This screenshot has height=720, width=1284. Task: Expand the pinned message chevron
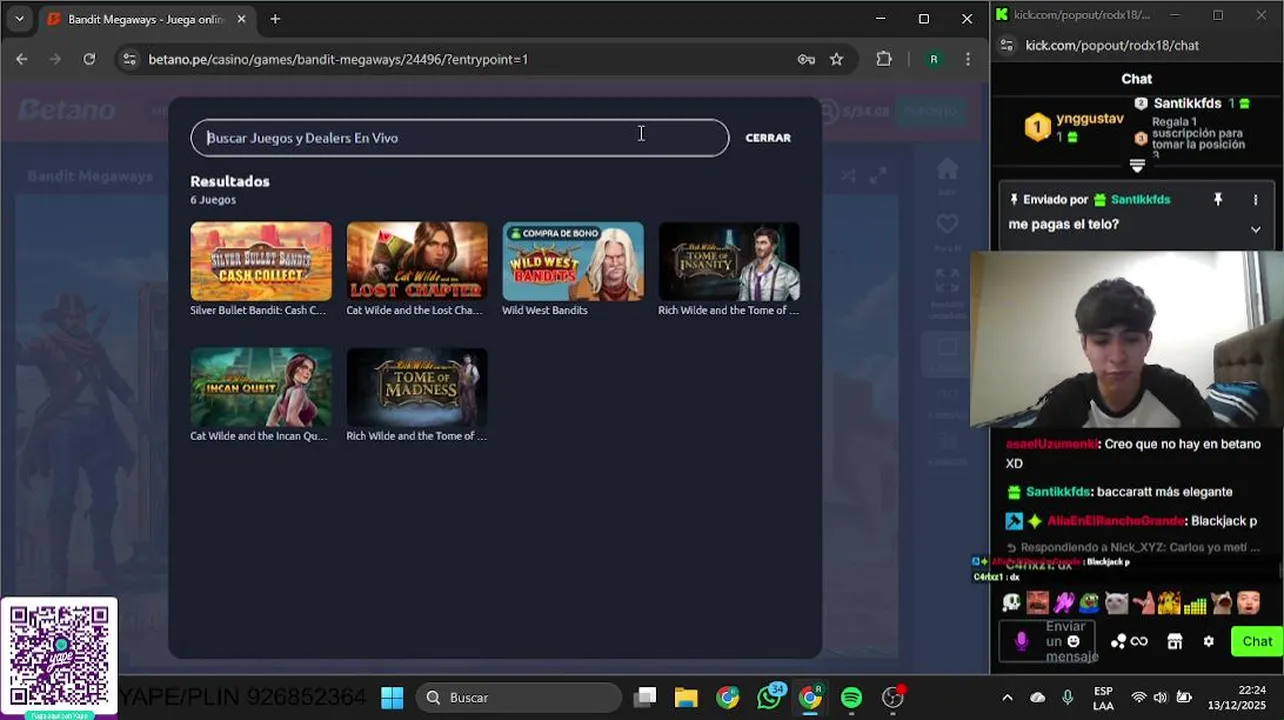(x=1255, y=229)
